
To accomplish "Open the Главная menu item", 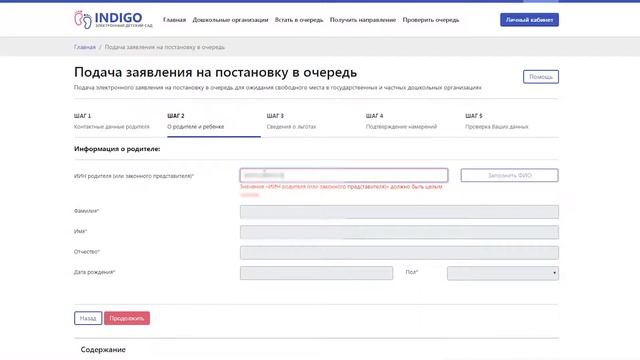I will click(174, 20).
